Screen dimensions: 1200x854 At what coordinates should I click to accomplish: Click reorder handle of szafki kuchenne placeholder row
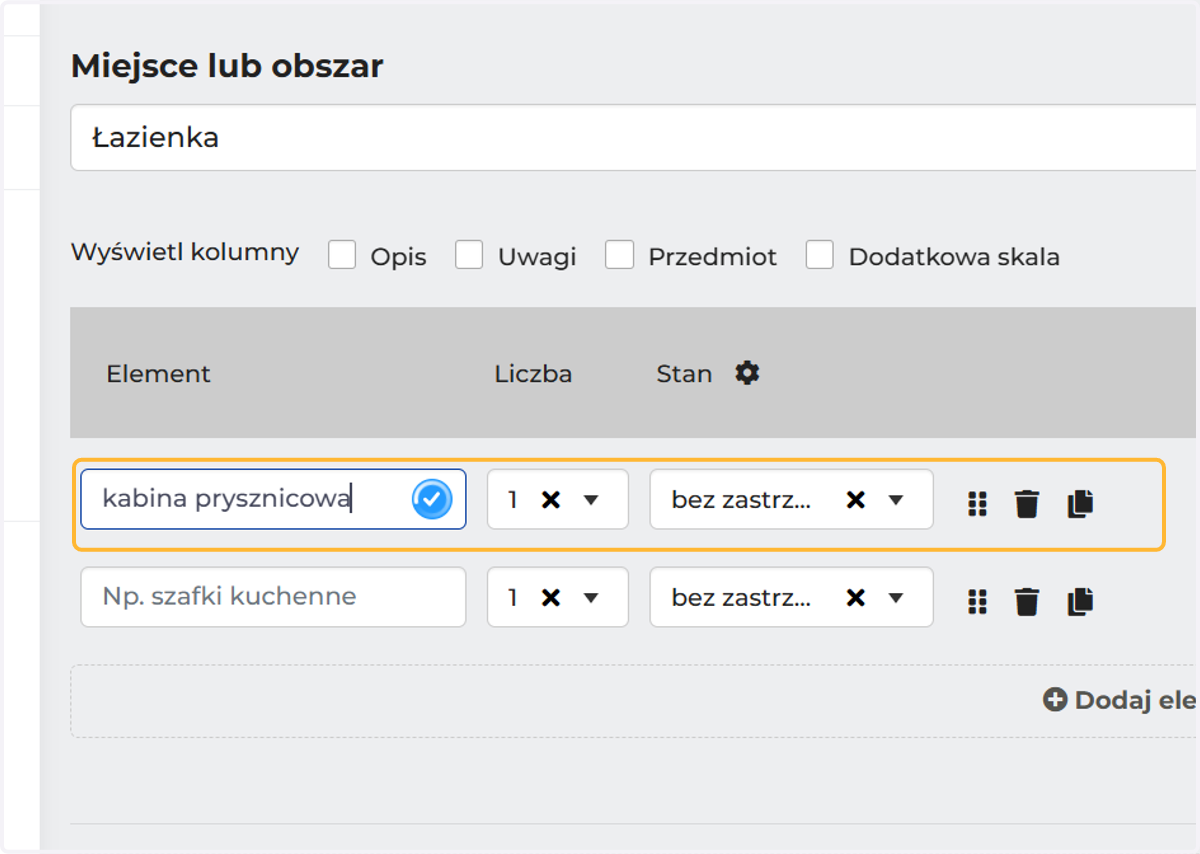977,601
